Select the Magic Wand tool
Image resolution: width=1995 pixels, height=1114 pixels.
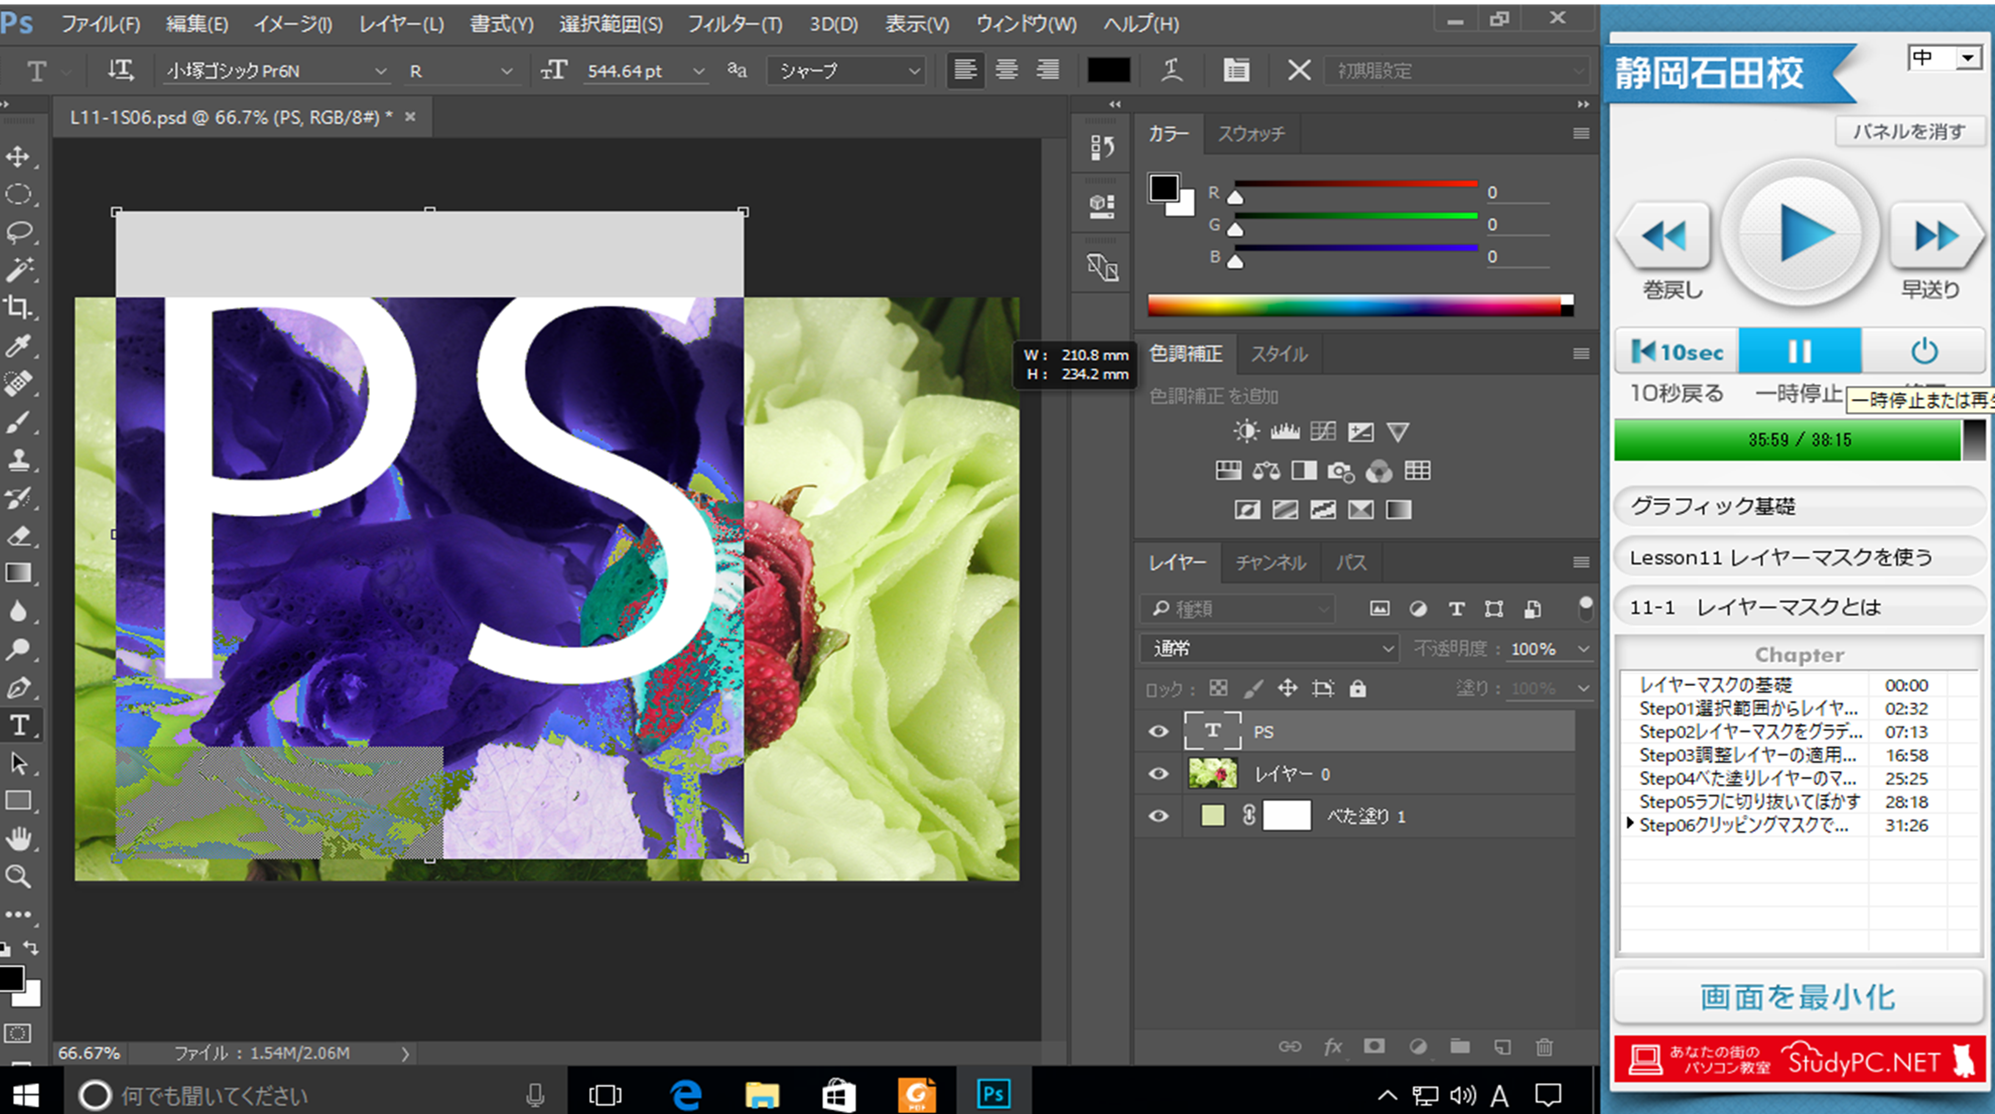(18, 270)
